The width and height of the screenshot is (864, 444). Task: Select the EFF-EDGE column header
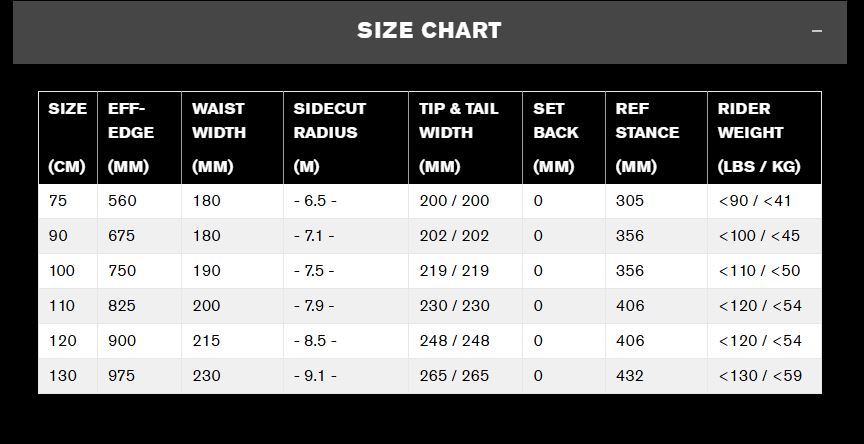point(131,137)
